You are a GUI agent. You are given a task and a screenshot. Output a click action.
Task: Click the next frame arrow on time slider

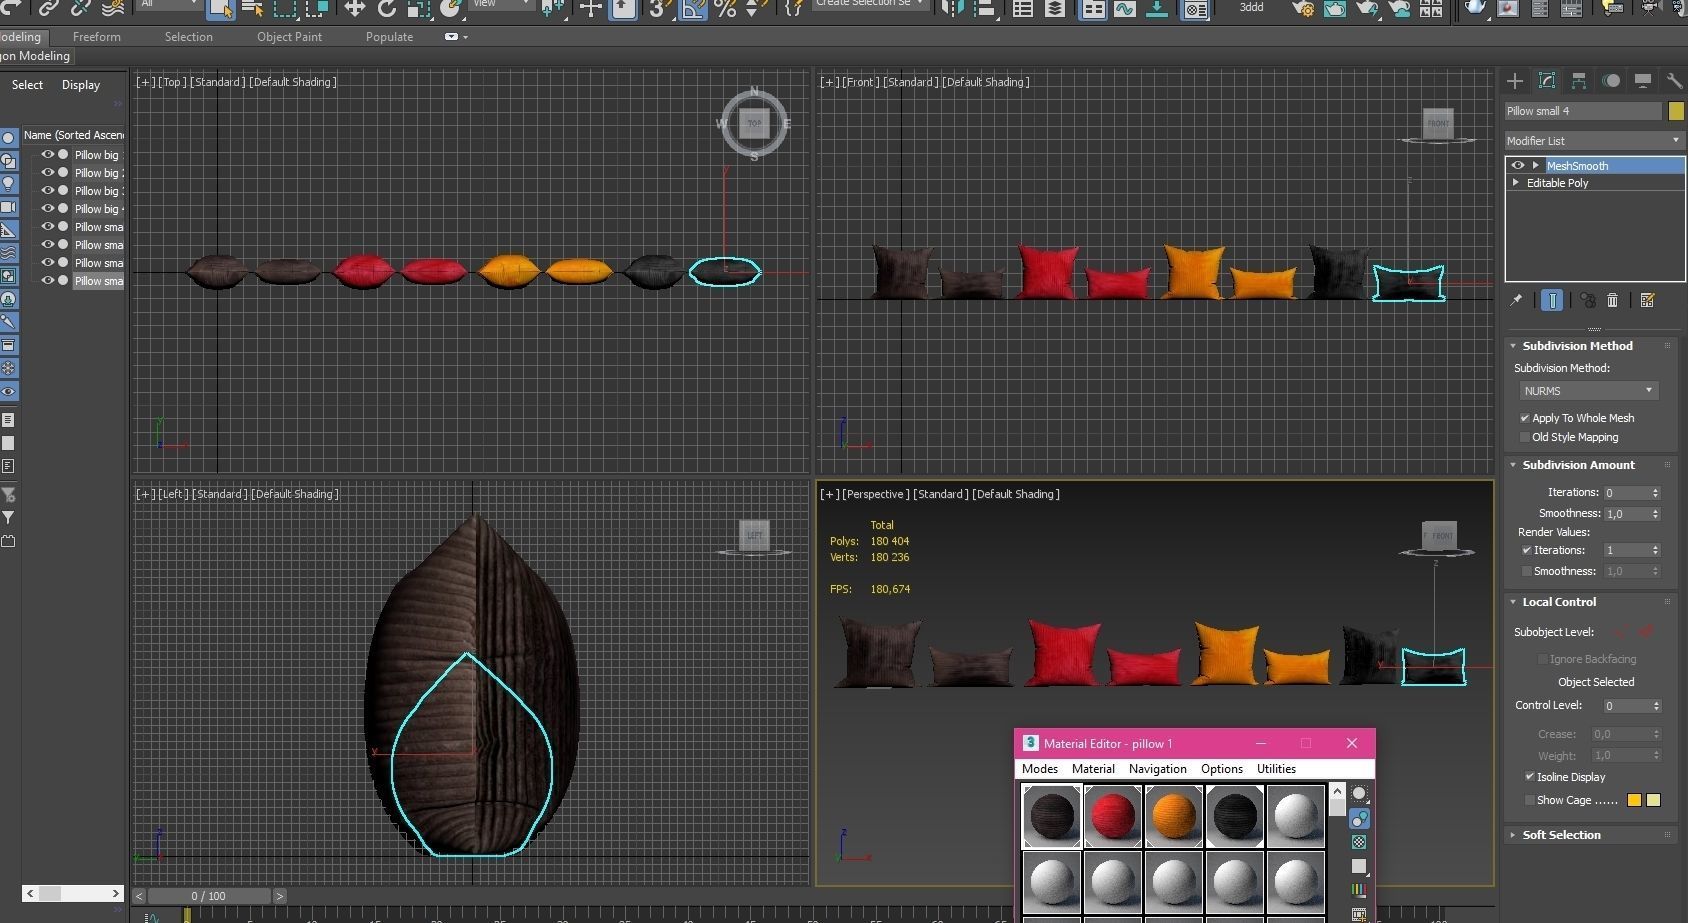280,896
